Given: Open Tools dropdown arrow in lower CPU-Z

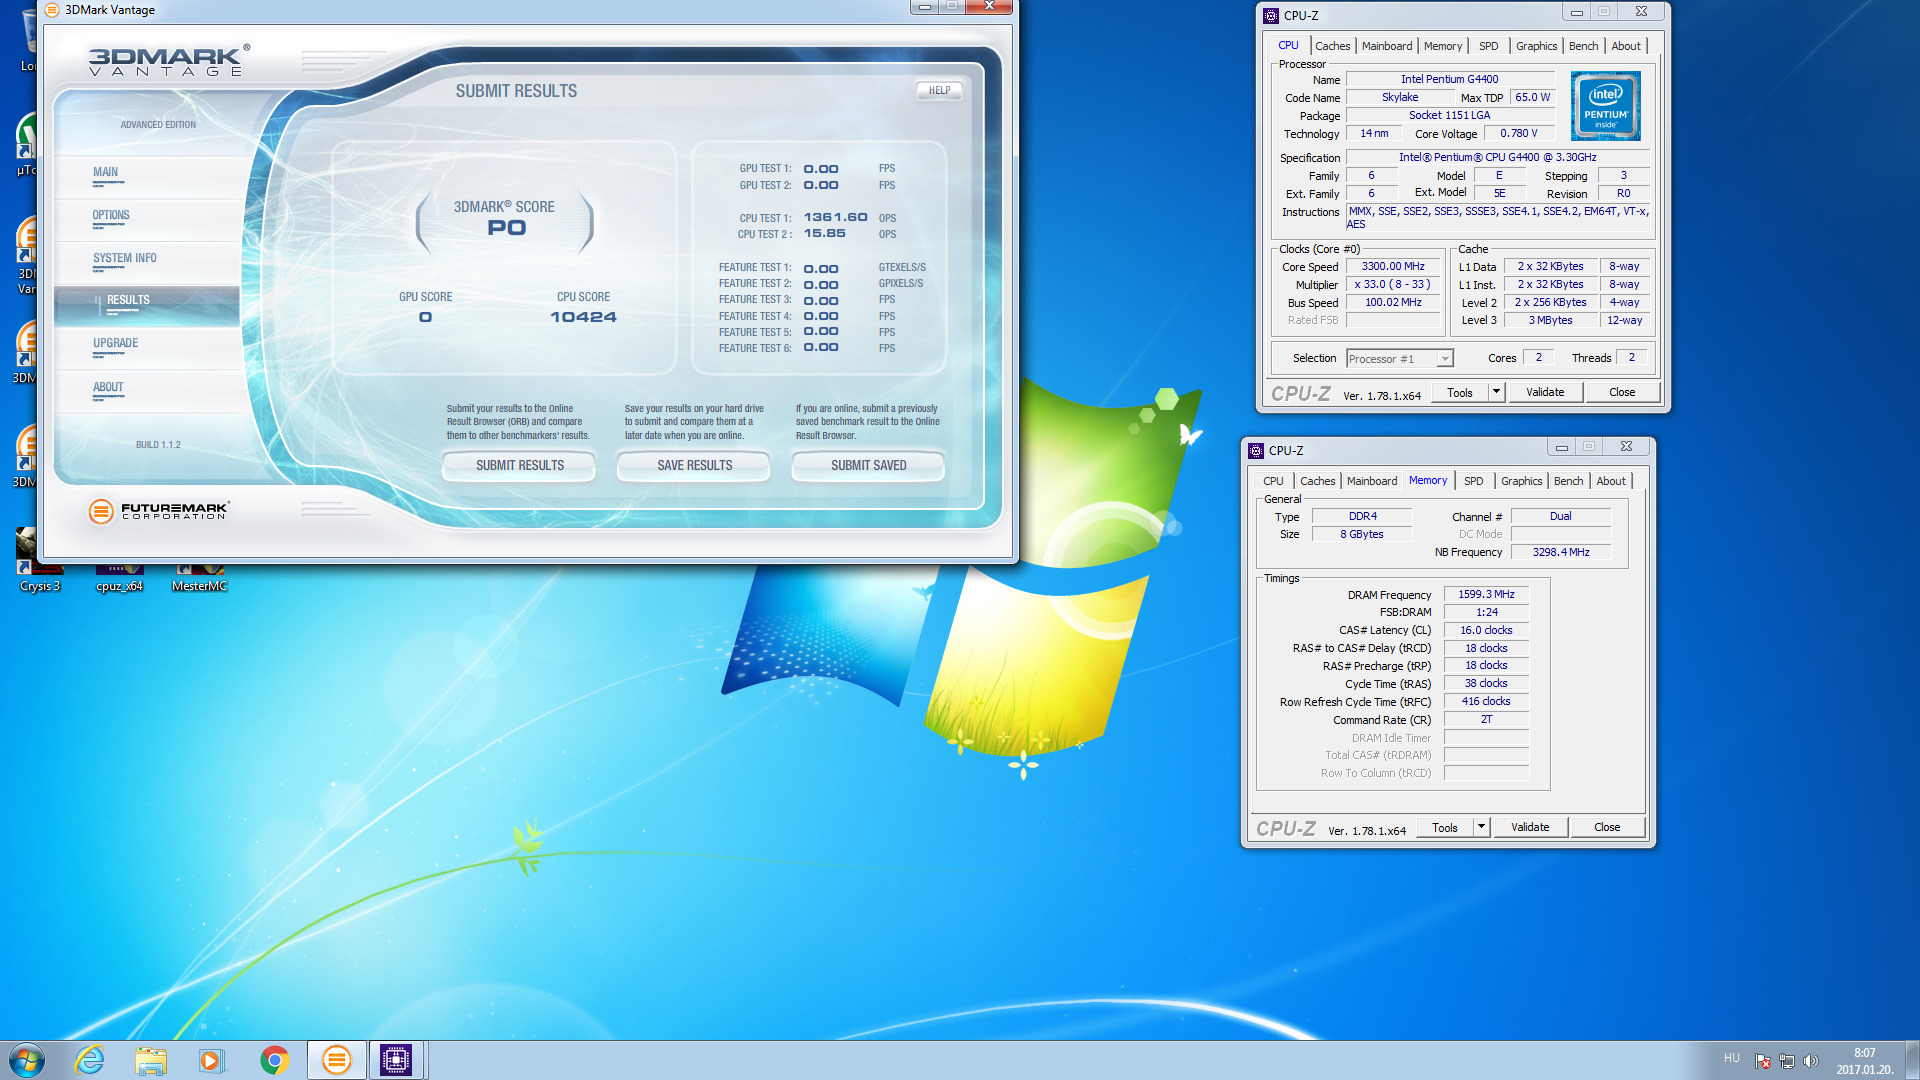Looking at the screenshot, I should tap(1481, 827).
